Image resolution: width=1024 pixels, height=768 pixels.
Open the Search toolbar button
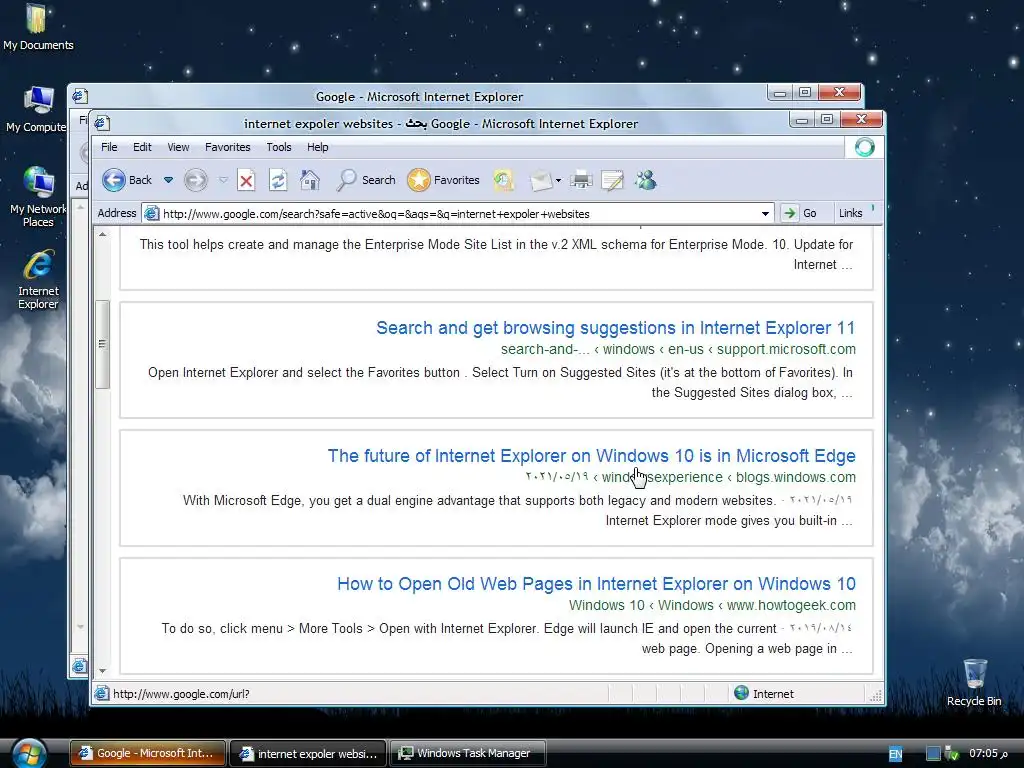pos(365,180)
